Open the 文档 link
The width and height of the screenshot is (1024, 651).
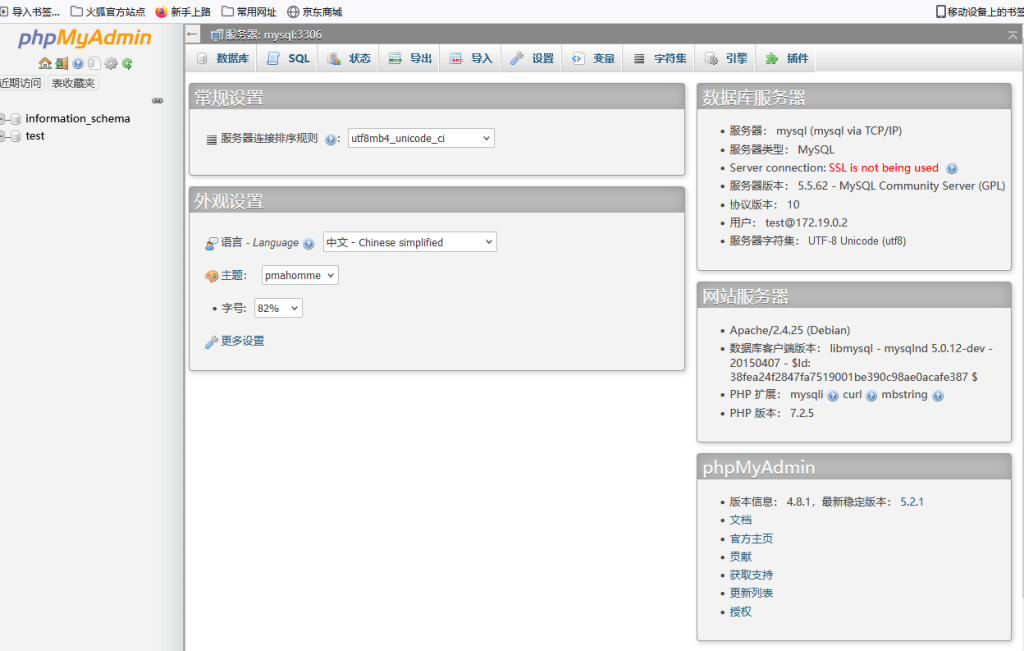point(741,520)
